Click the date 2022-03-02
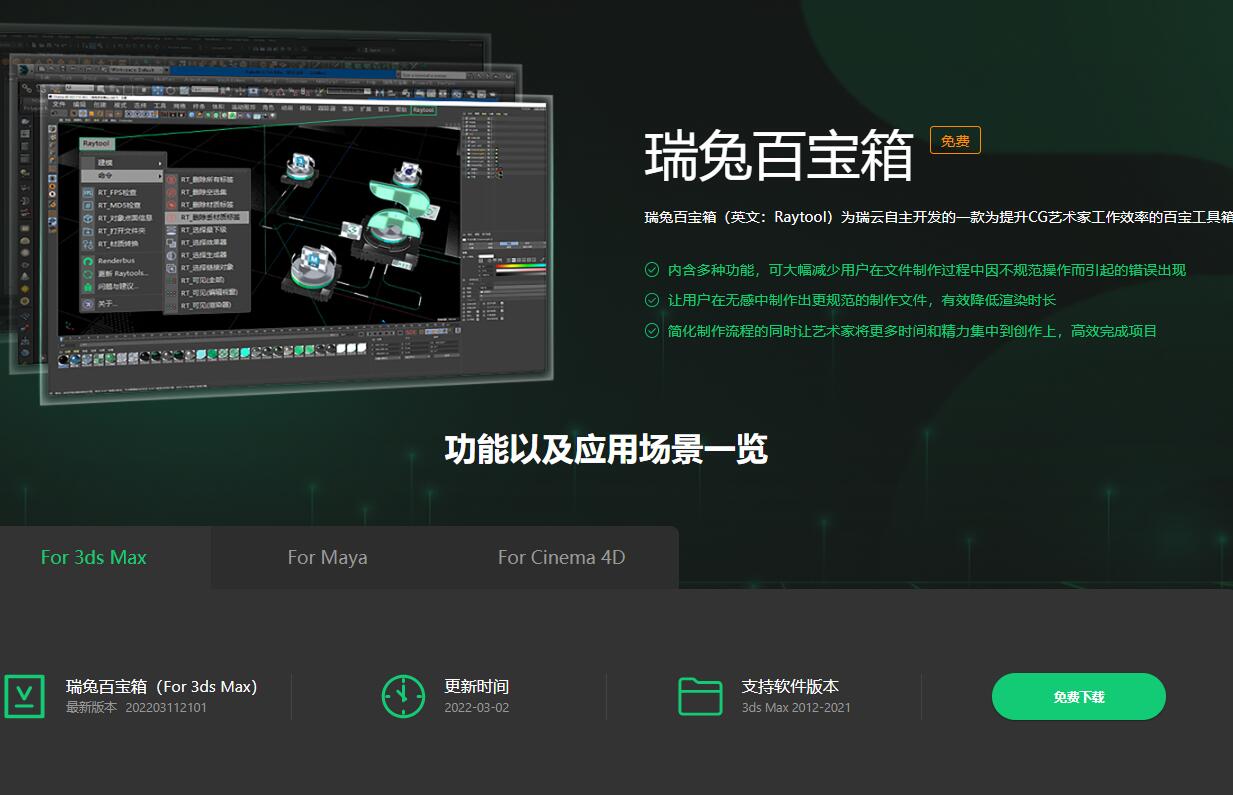The height and width of the screenshot is (795, 1233). click(x=477, y=708)
